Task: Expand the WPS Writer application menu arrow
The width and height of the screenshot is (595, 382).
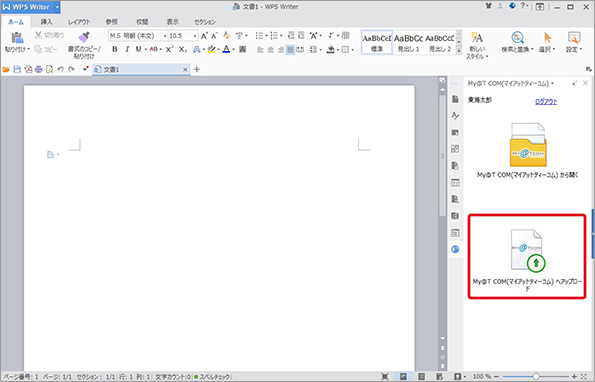Action: pos(57,7)
